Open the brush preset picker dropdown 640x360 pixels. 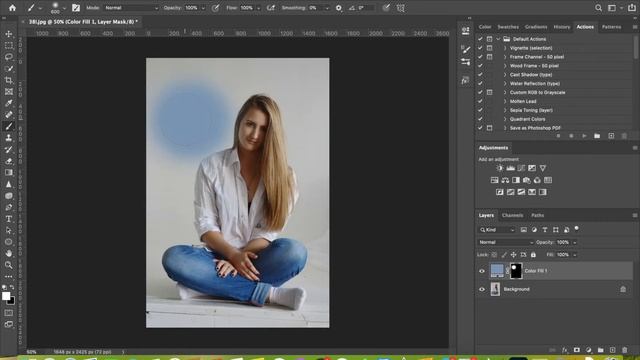point(64,8)
